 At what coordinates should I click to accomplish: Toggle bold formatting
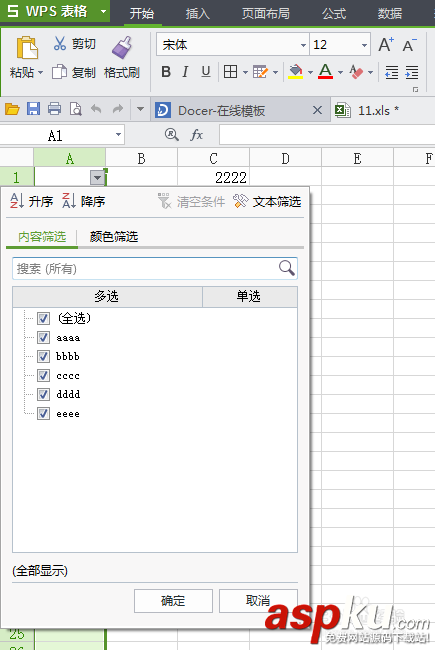(166, 72)
